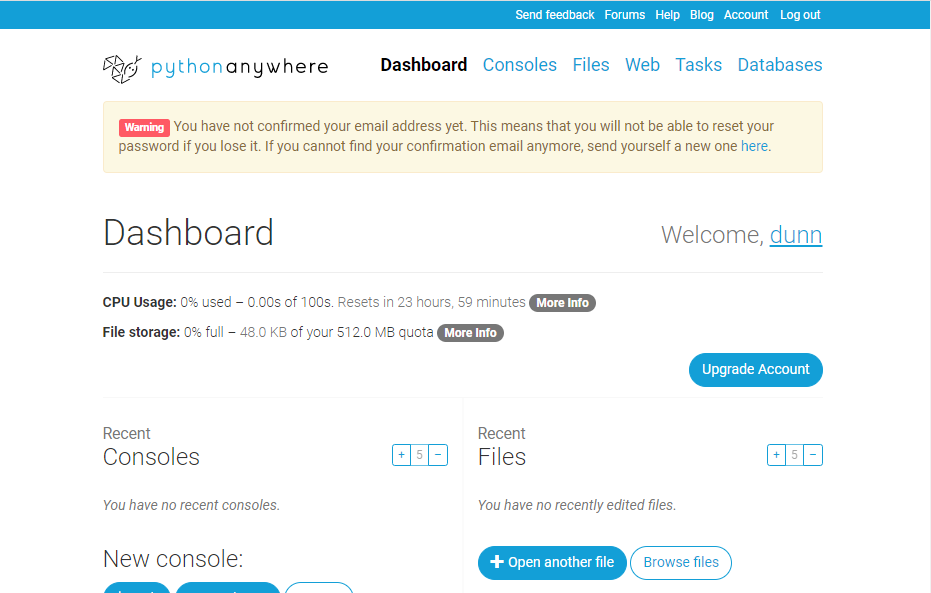Viewport: 931px width, 593px height.
Task: Go to the Web tab
Action: coord(642,65)
